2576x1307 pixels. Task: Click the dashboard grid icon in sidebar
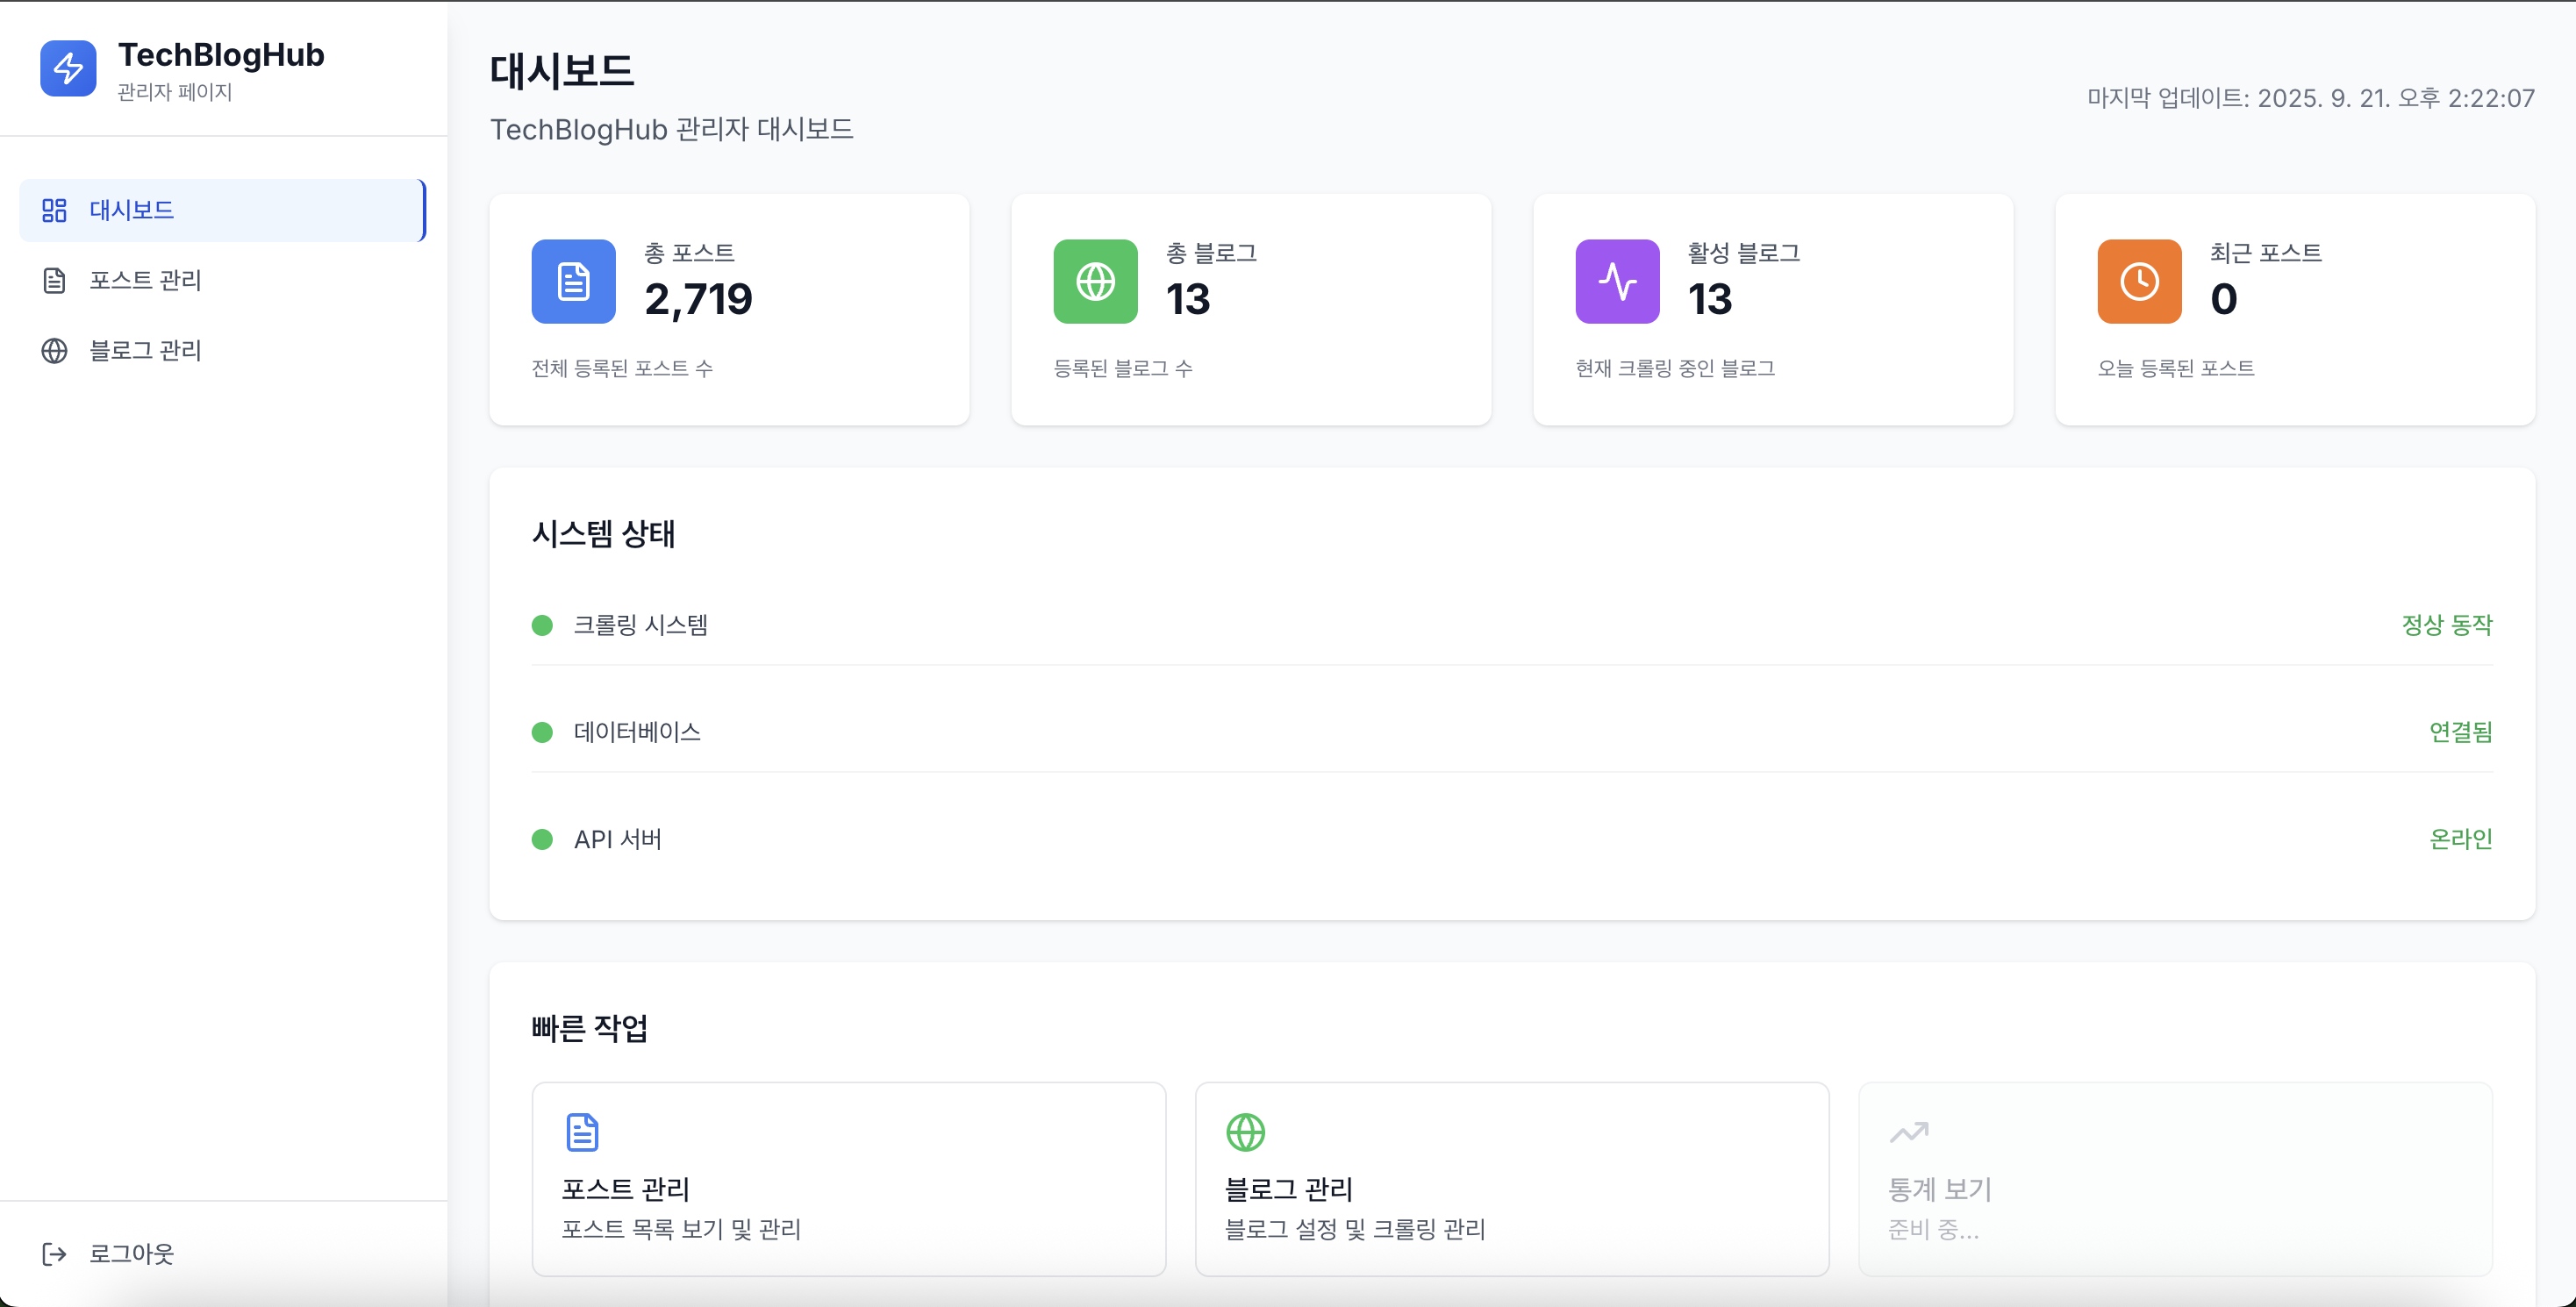54,210
